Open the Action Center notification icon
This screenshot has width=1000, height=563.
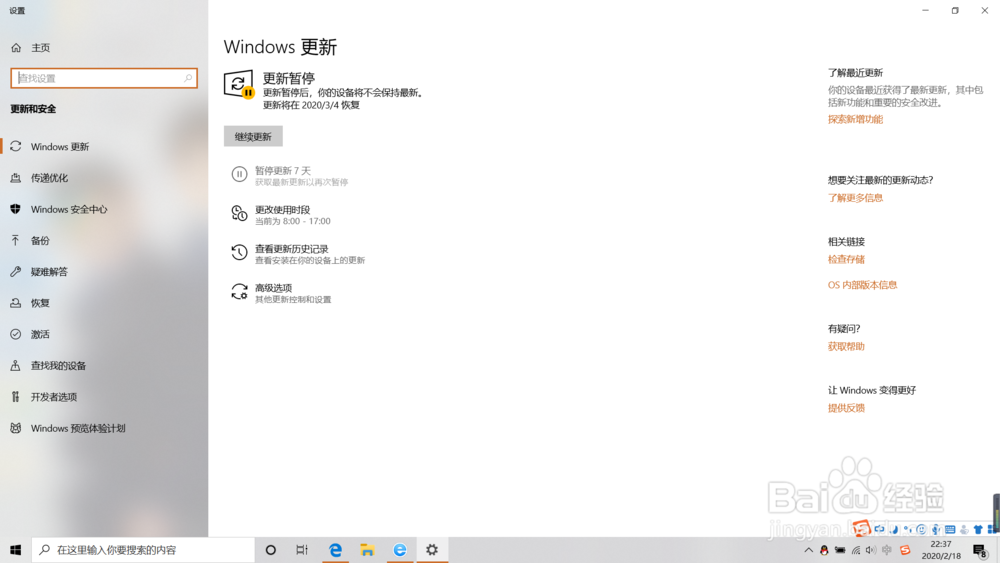click(980, 550)
